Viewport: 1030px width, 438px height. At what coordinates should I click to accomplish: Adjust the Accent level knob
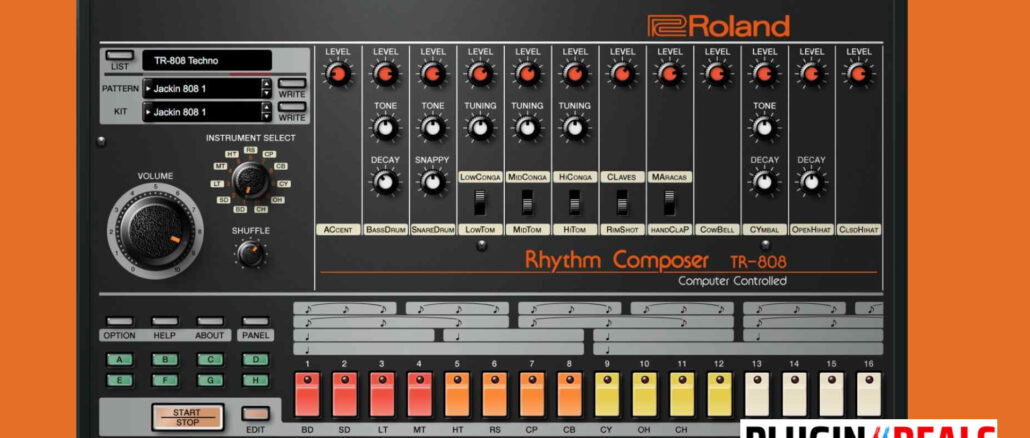(x=338, y=74)
